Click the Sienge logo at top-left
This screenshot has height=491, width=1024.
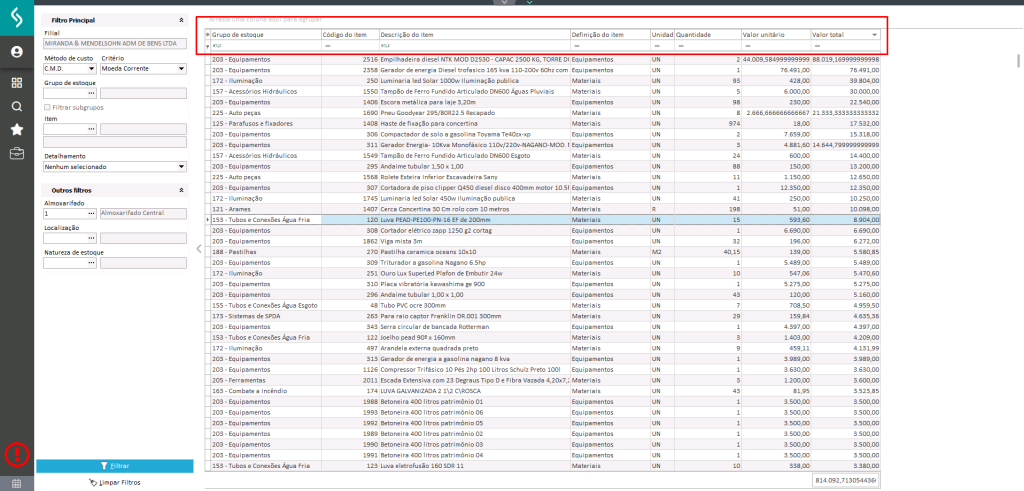(17, 17)
